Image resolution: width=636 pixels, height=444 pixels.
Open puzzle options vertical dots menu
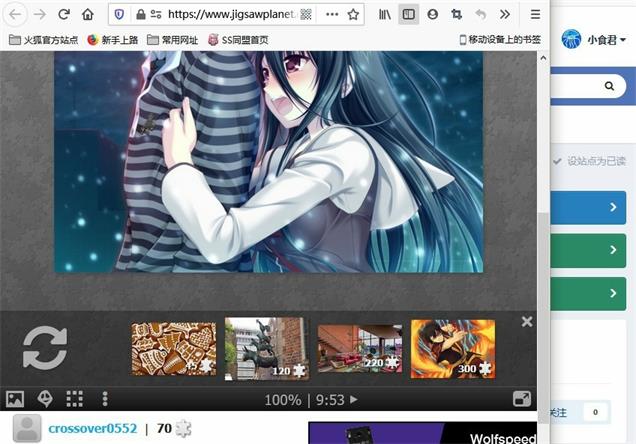105,399
